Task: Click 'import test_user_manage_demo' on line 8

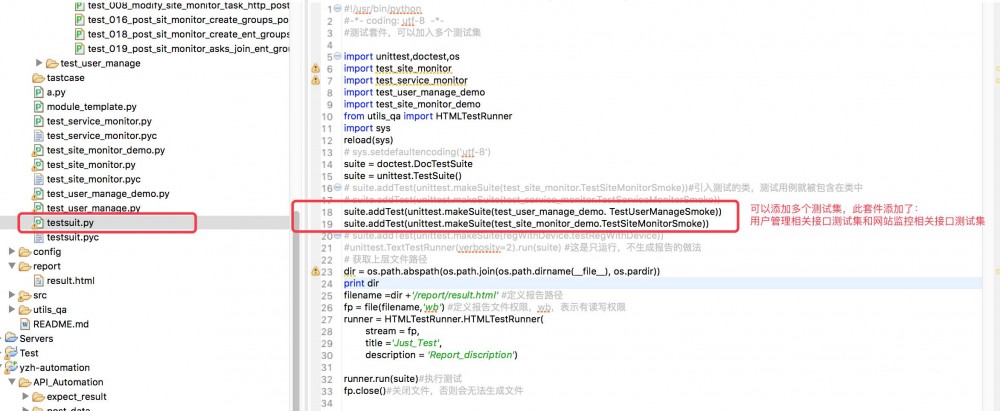Action: [414, 92]
